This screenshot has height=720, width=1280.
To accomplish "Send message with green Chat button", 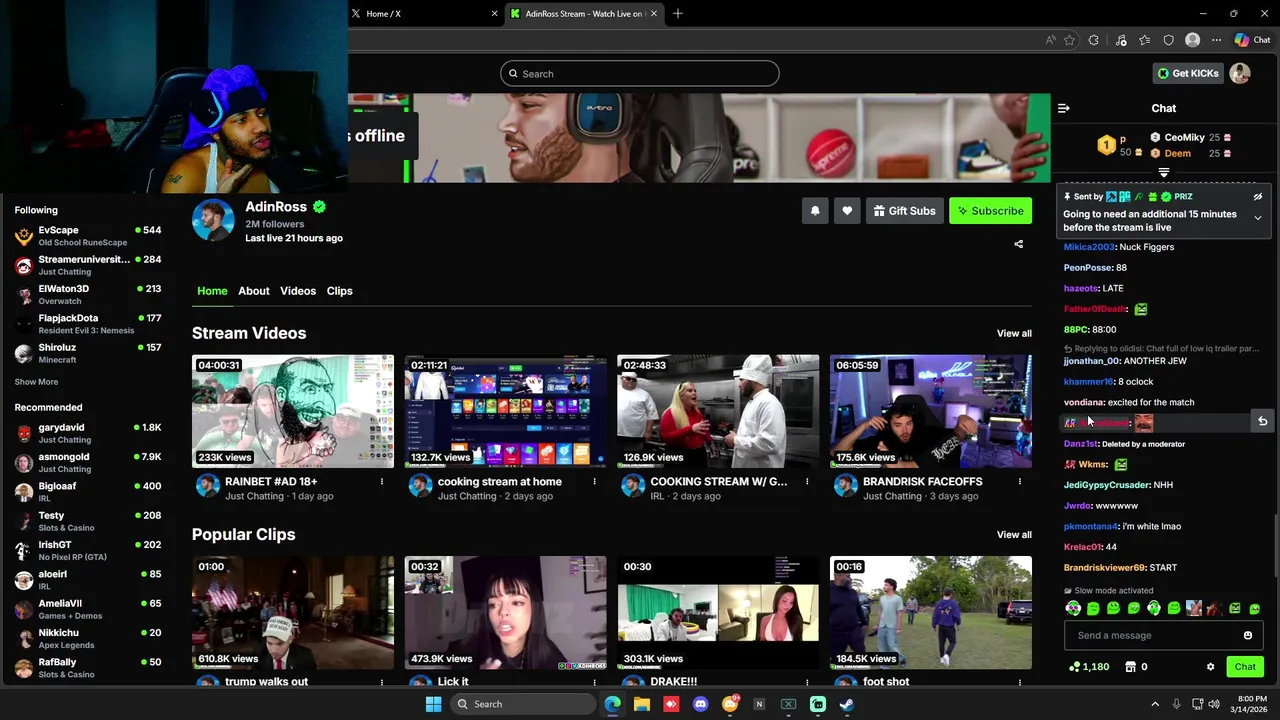I will click(x=1245, y=667).
